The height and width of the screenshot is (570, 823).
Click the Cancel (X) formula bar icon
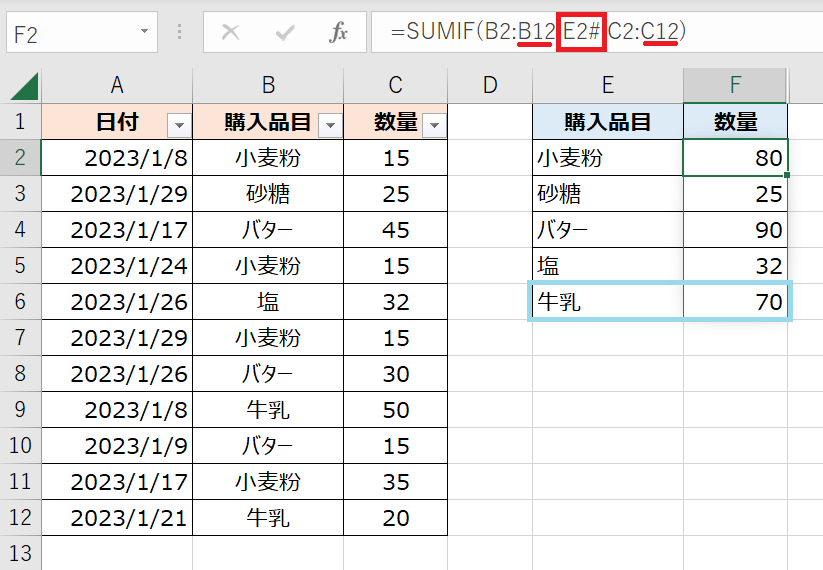pos(231,32)
